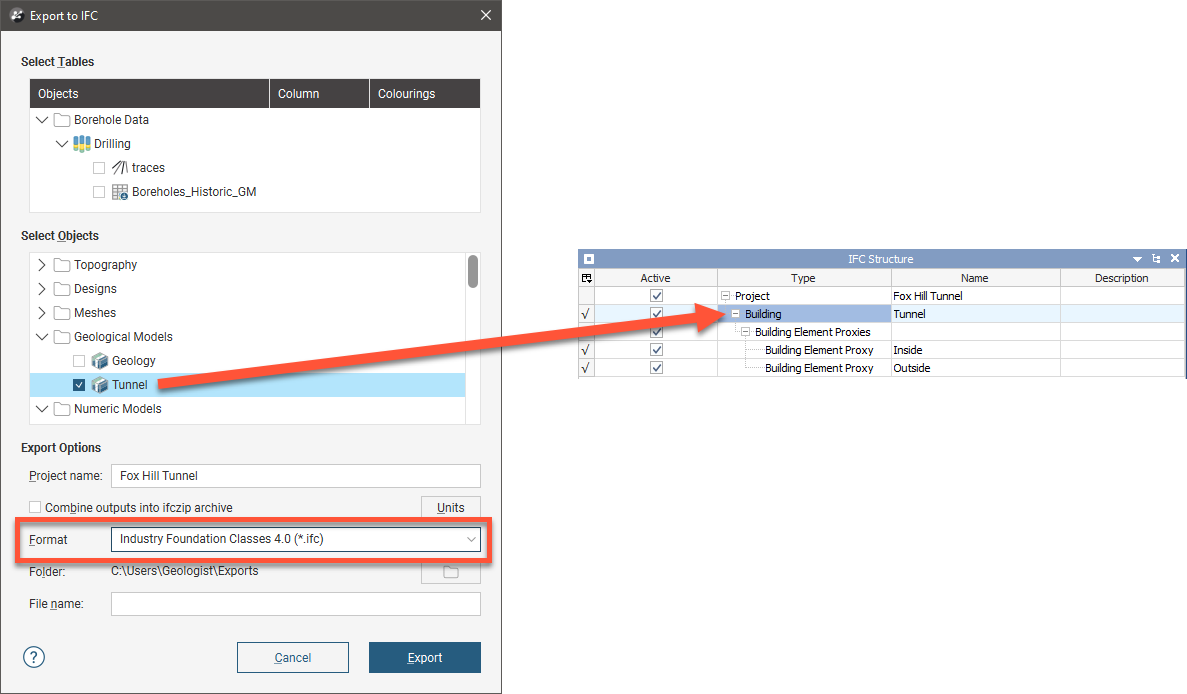Collapse the Numeric Models folder
Image resolution: width=1187 pixels, height=694 pixels.
coord(42,409)
